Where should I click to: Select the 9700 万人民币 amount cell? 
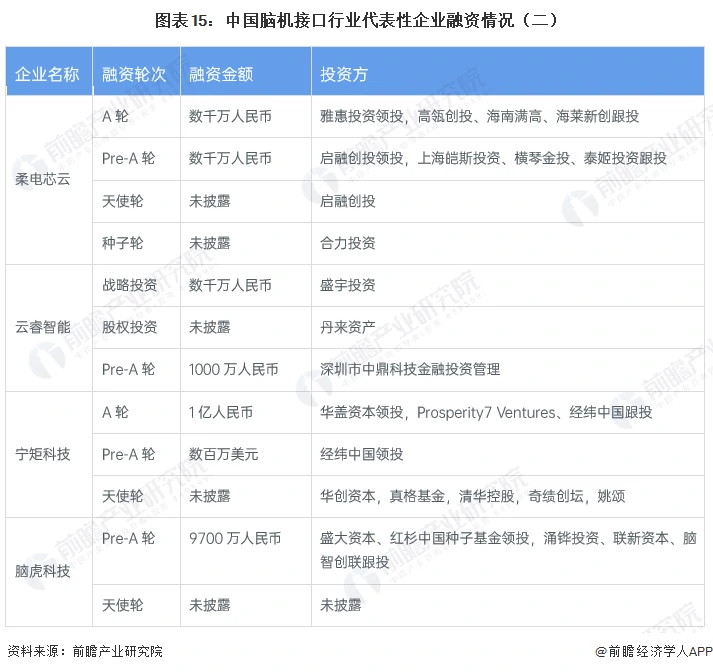(x=235, y=538)
